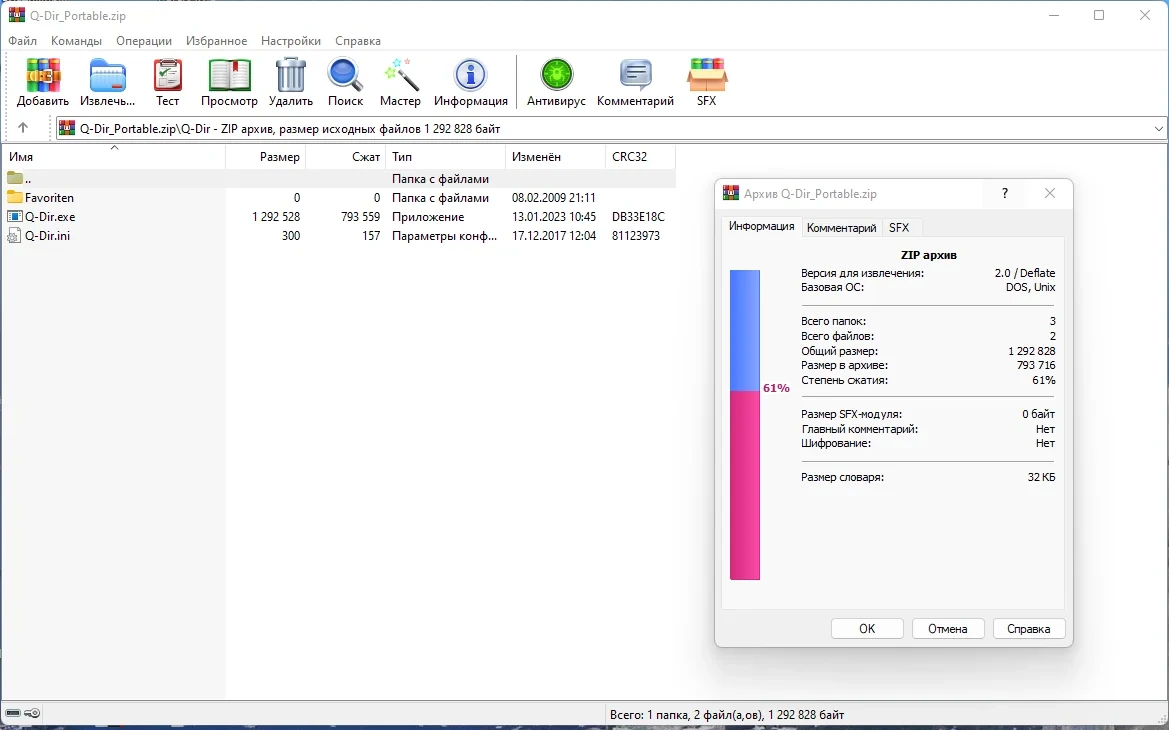Go up one folder with arrow icon
This screenshot has width=1169, height=730.
click(23, 128)
